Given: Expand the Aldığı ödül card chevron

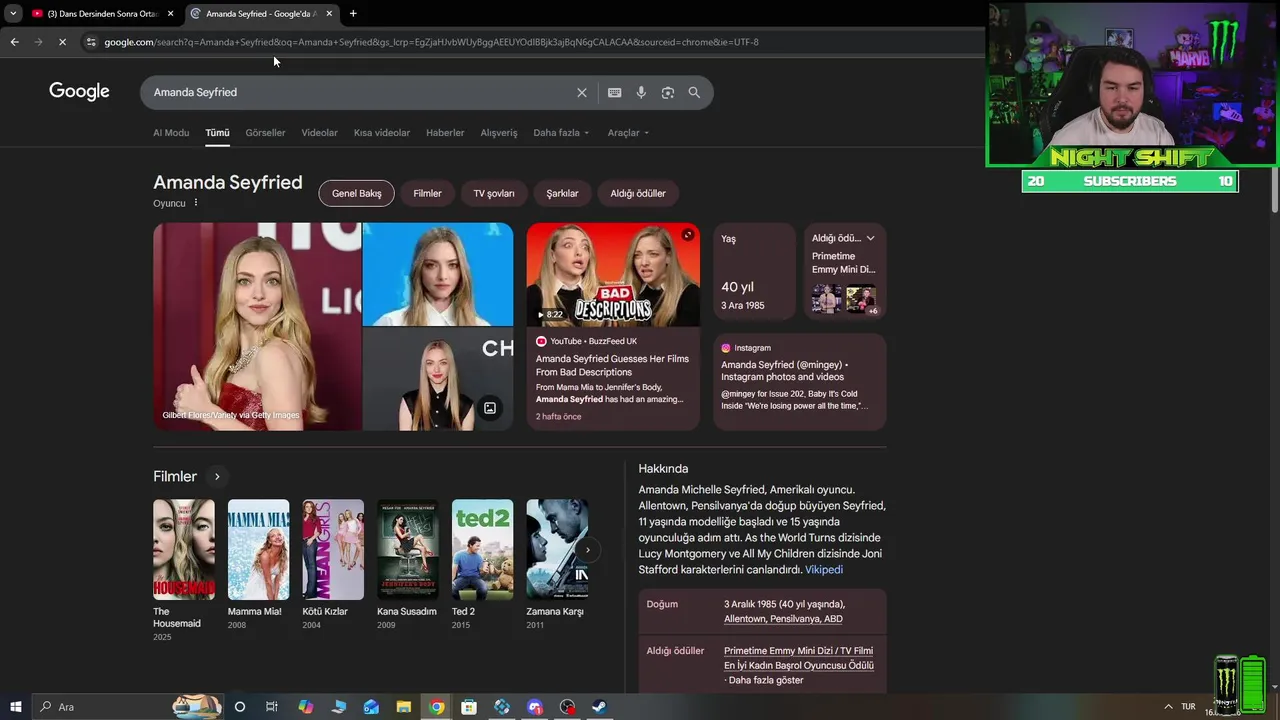Looking at the screenshot, I should [x=870, y=238].
